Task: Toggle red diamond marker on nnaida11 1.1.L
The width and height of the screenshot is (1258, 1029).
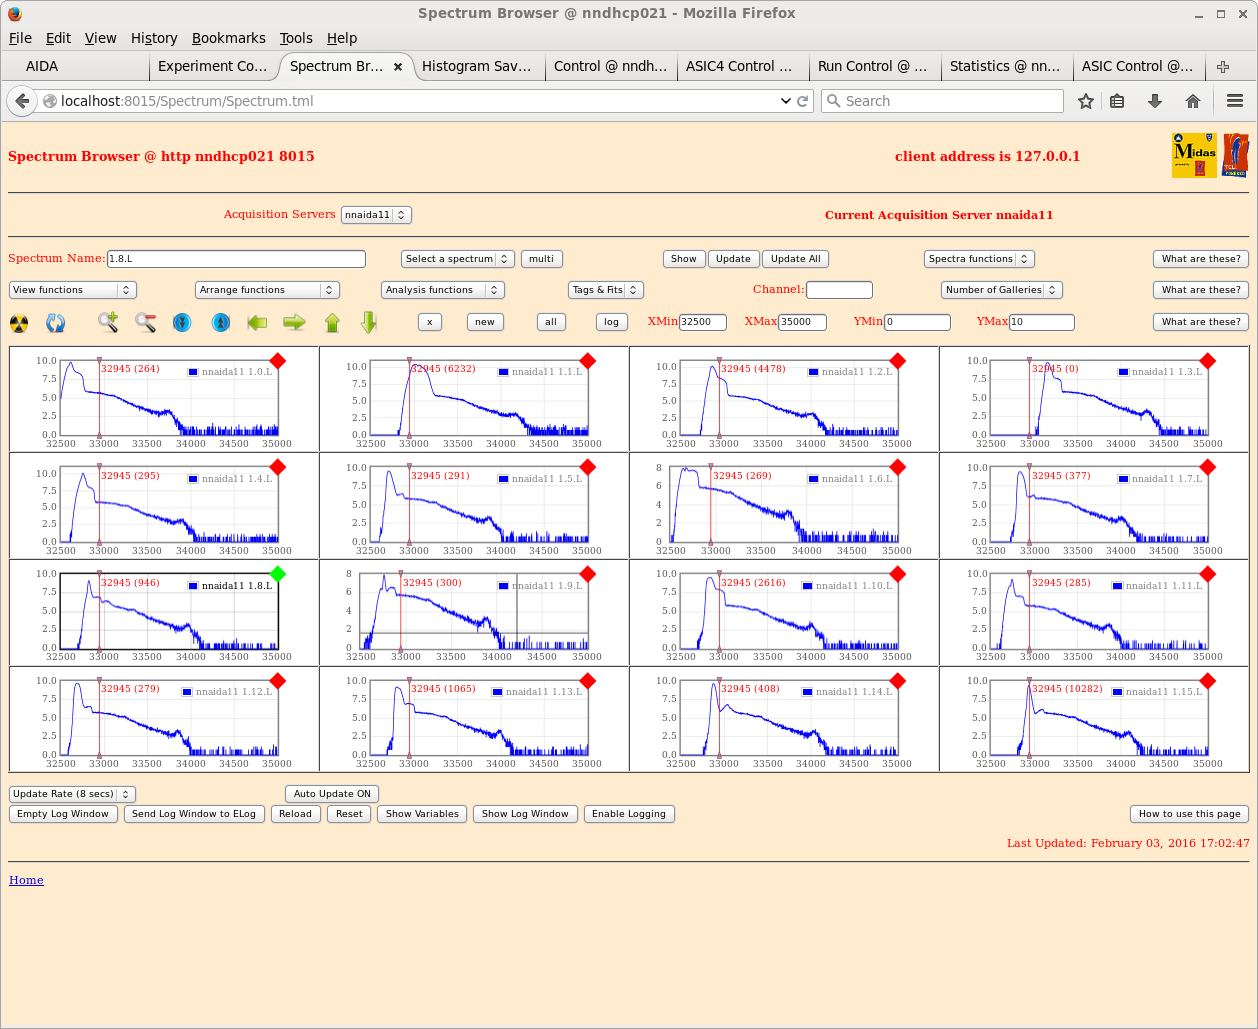Action: pos(588,361)
